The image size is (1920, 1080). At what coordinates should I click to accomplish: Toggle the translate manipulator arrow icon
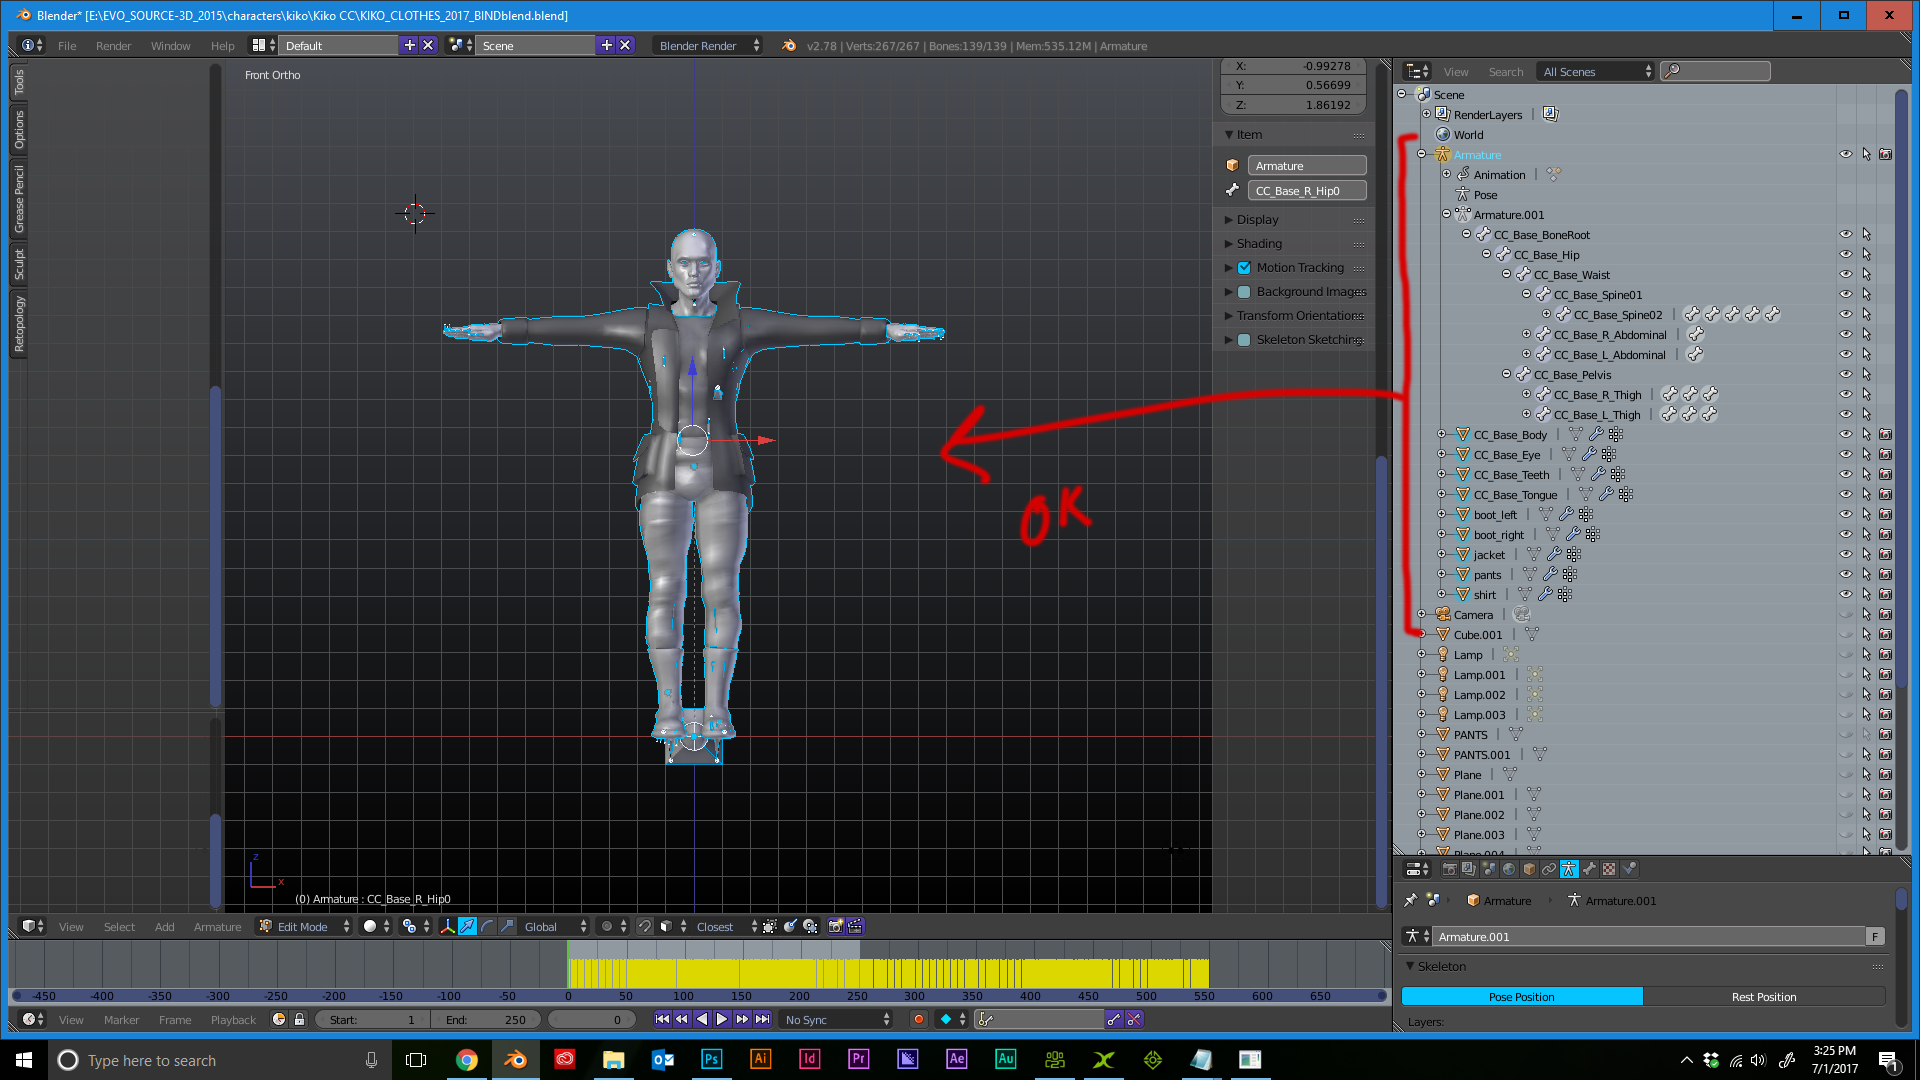467,926
